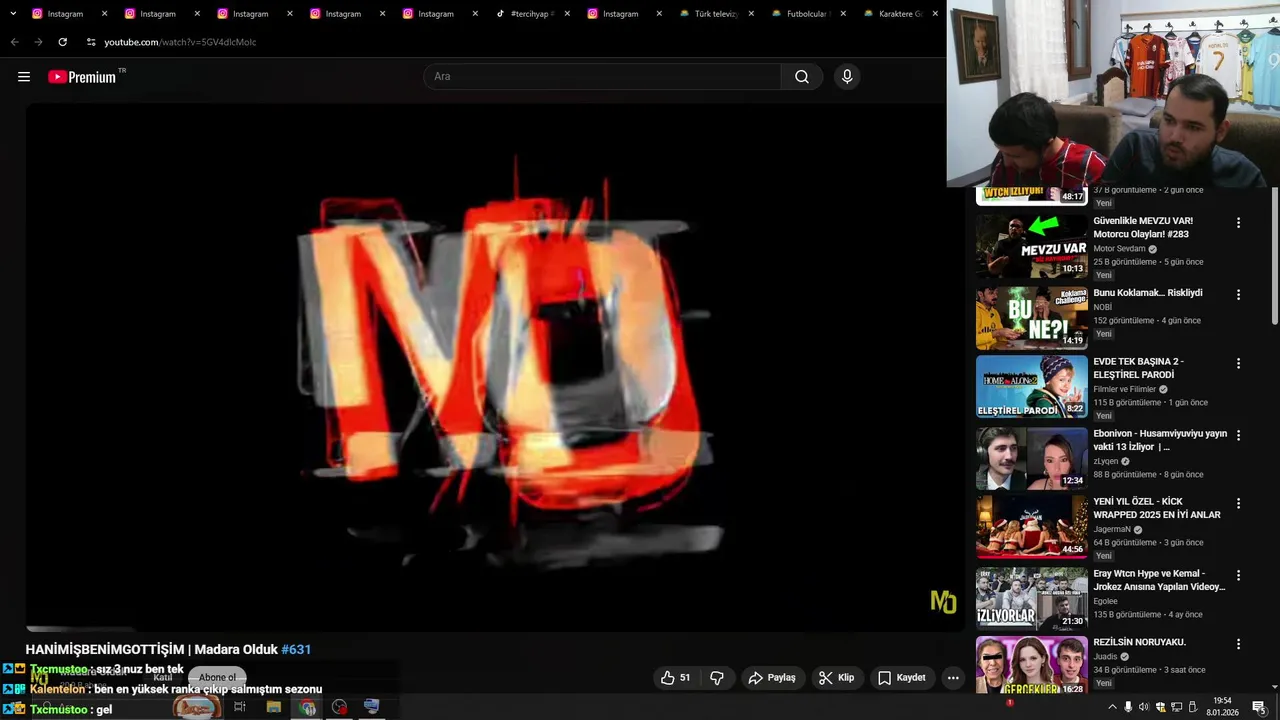Open site info icon in address bar
This screenshot has height=720, width=1280.
coord(91,42)
